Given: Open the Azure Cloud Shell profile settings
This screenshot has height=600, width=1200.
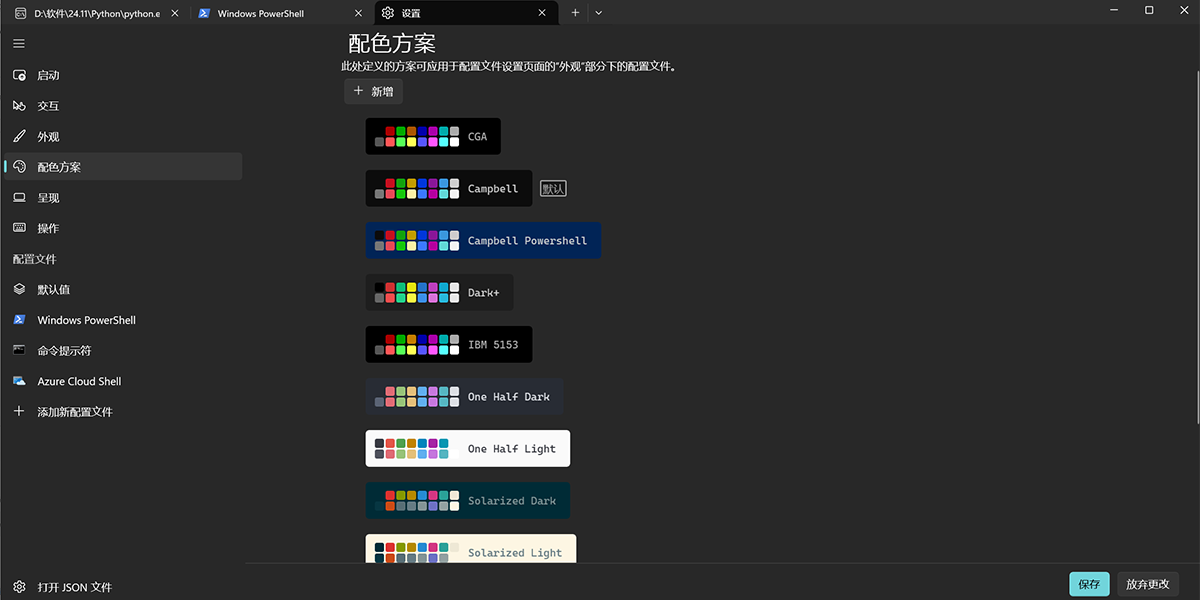Looking at the screenshot, I should pyautogui.click(x=79, y=381).
